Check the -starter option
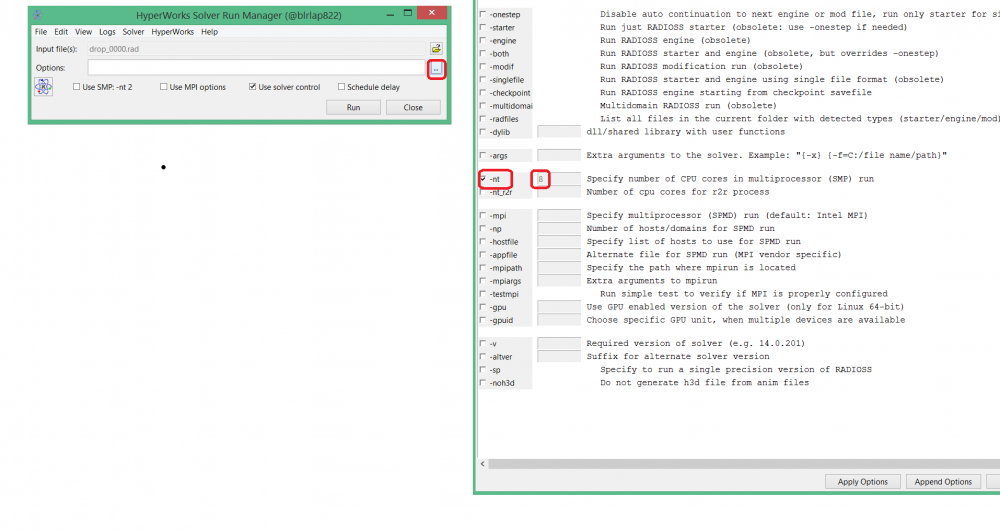This screenshot has height=531, width=1000. (x=483, y=27)
